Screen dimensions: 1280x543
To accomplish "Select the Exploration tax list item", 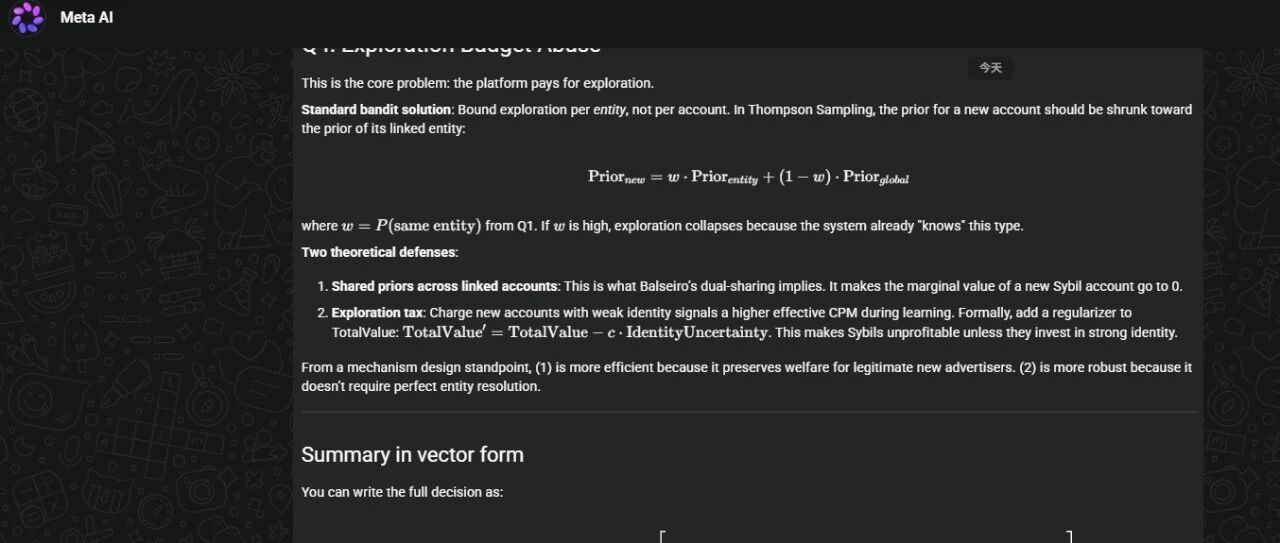I will pyautogui.click(x=754, y=322).
